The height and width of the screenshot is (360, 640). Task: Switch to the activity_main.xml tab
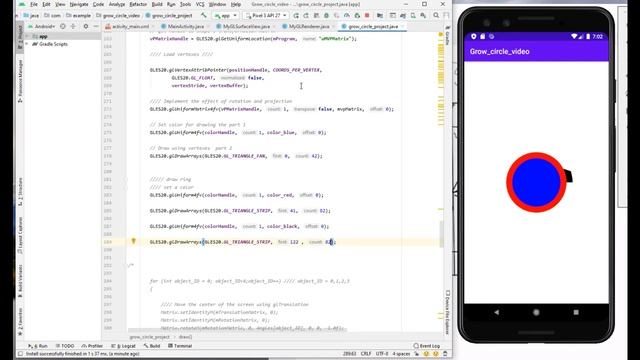click(127, 26)
